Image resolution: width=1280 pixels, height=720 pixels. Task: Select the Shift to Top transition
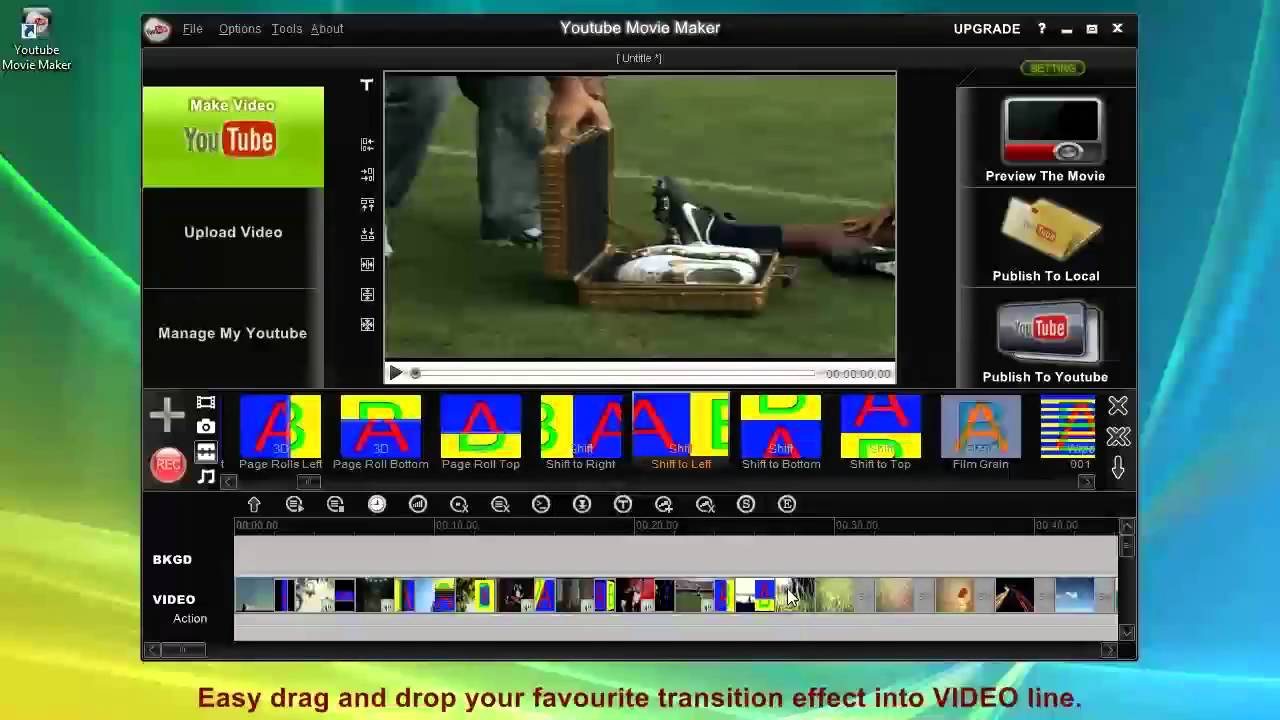coord(880,433)
